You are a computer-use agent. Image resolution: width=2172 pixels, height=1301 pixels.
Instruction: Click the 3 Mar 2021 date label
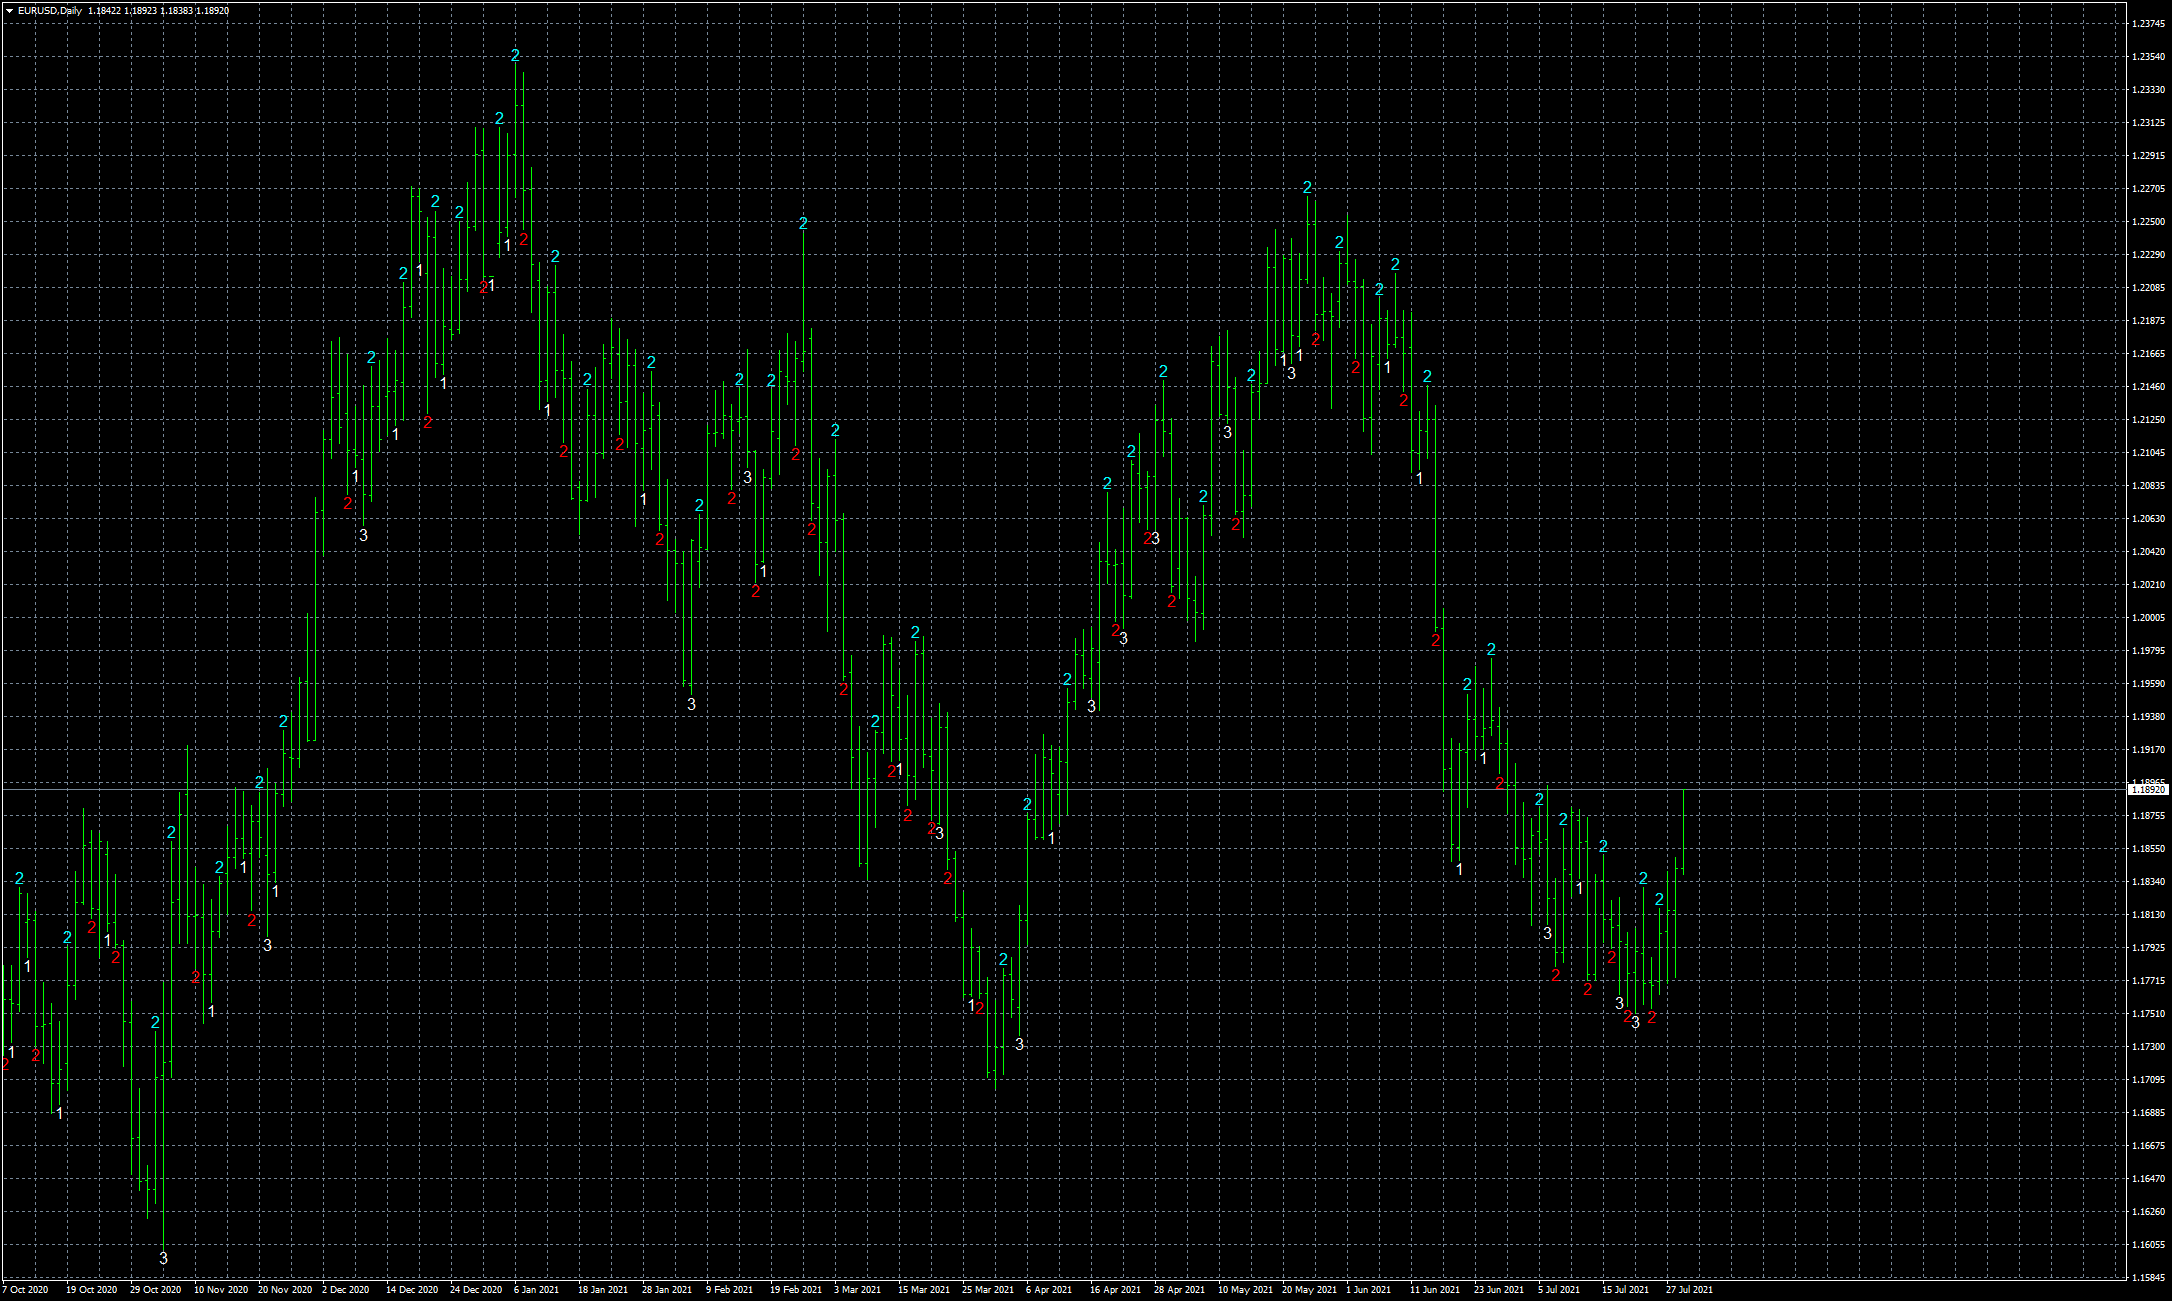857,1290
